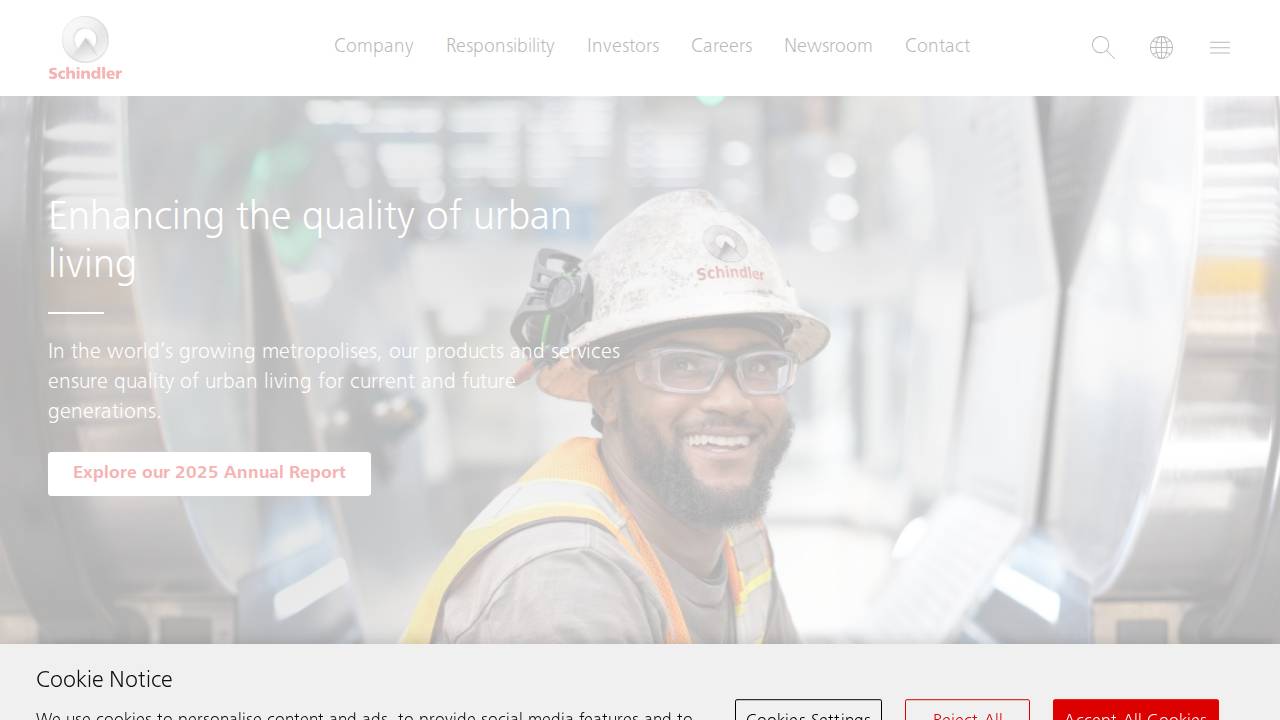Click the hero paragraph about growing metropolises
The width and height of the screenshot is (1280, 720).
pyautogui.click(x=334, y=381)
